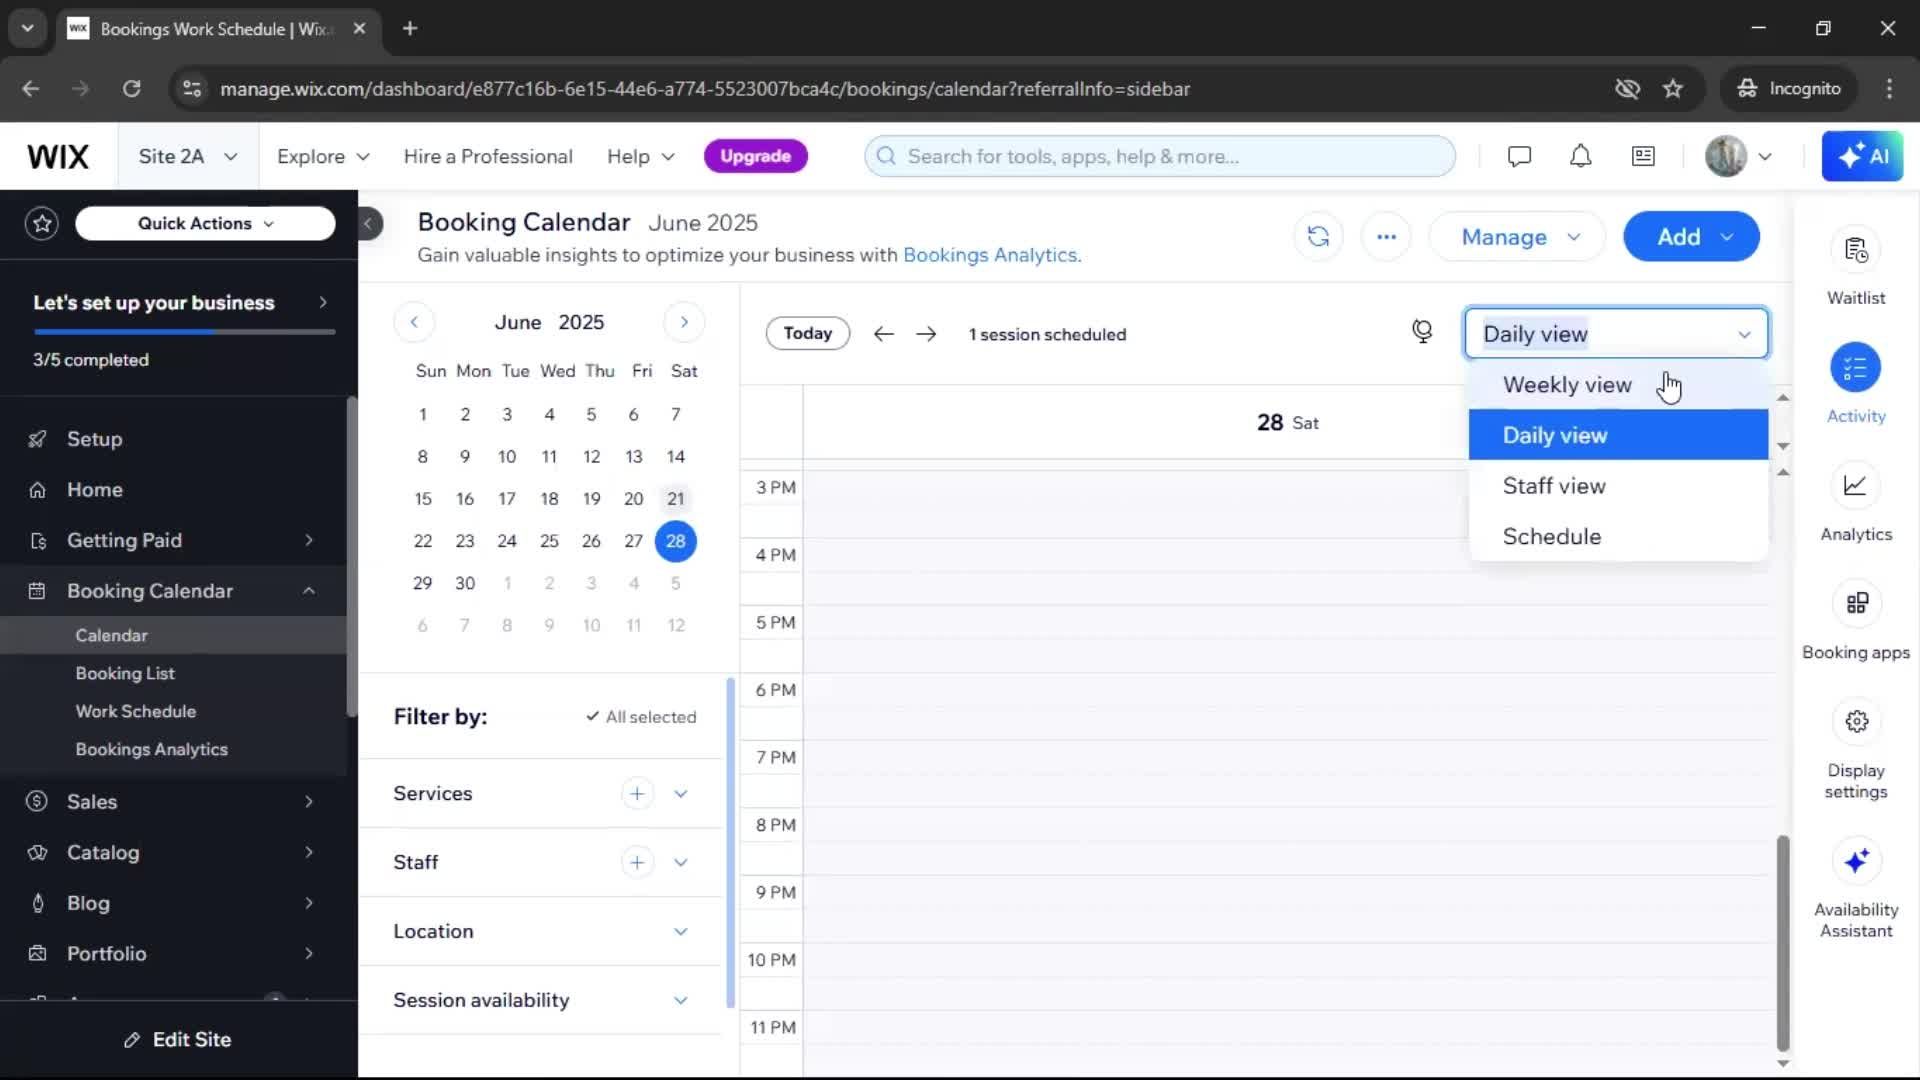This screenshot has width=1920, height=1080.
Task: Click the favorites star icon in sidebar
Action: 42,223
